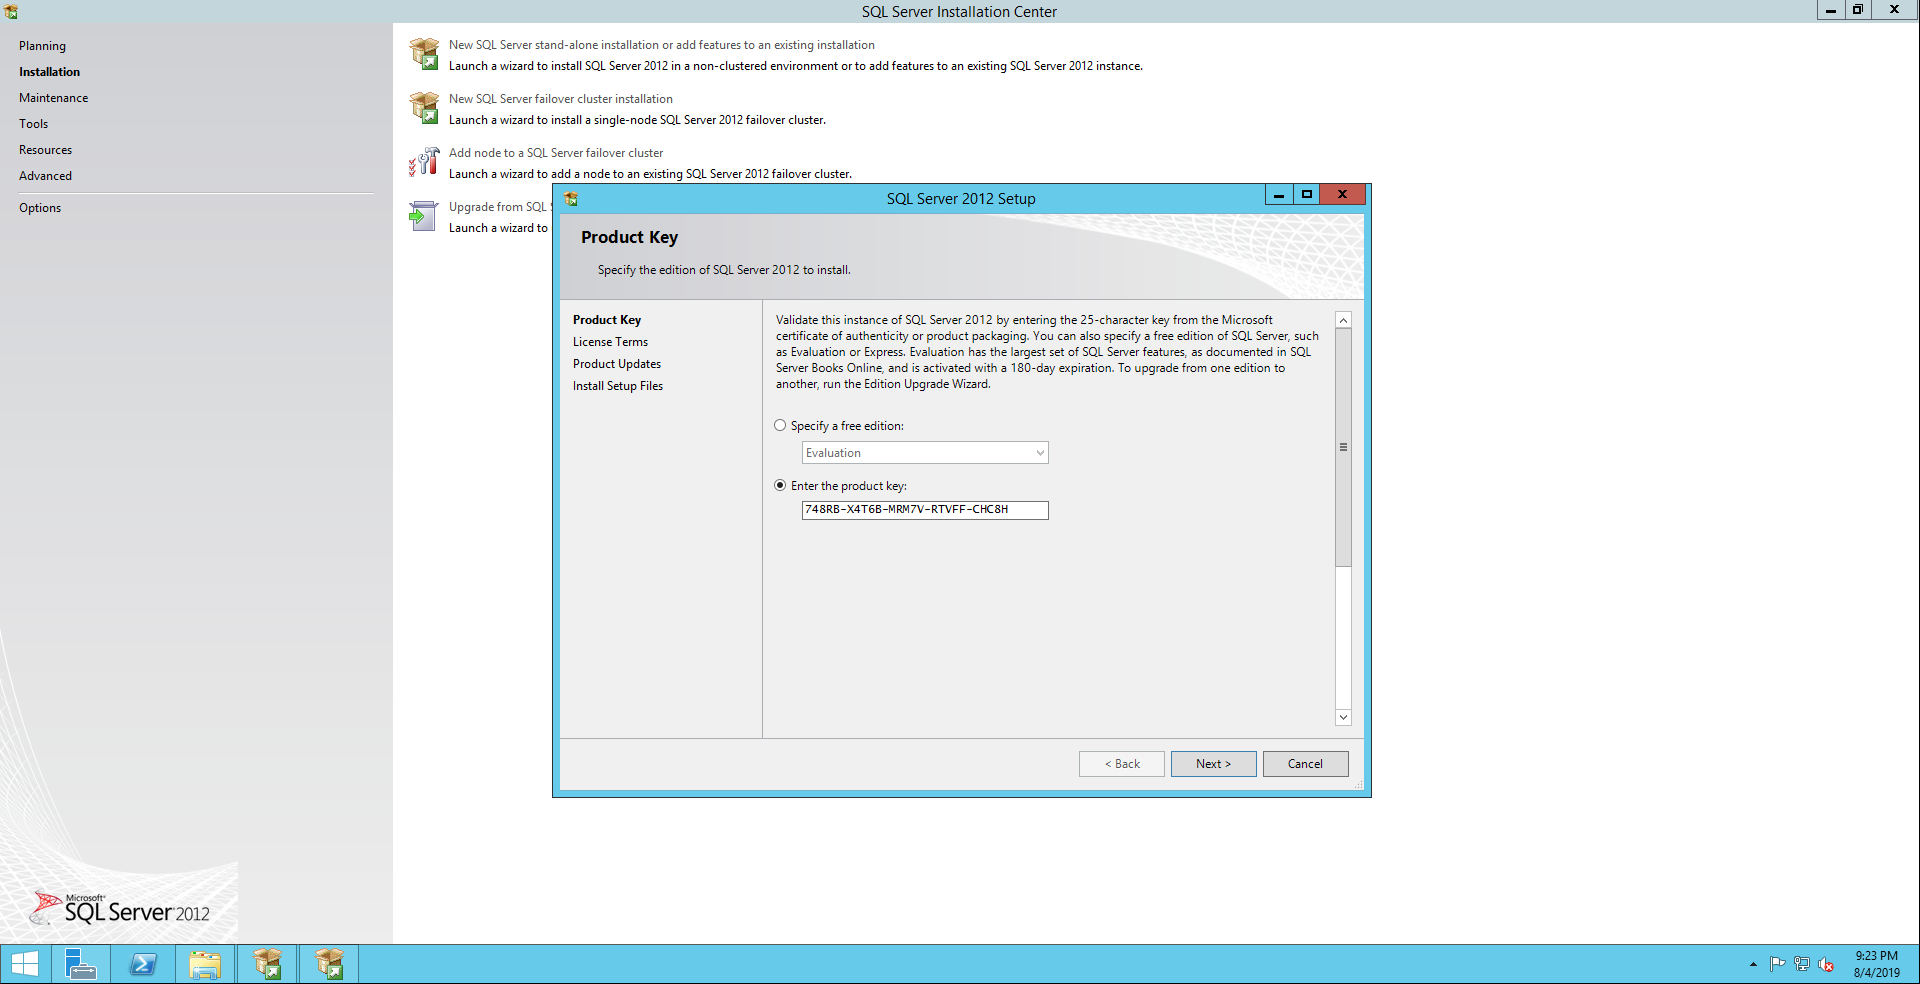This screenshot has height=984, width=1920.
Task: Go to the Planning section
Action: click(x=42, y=46)
